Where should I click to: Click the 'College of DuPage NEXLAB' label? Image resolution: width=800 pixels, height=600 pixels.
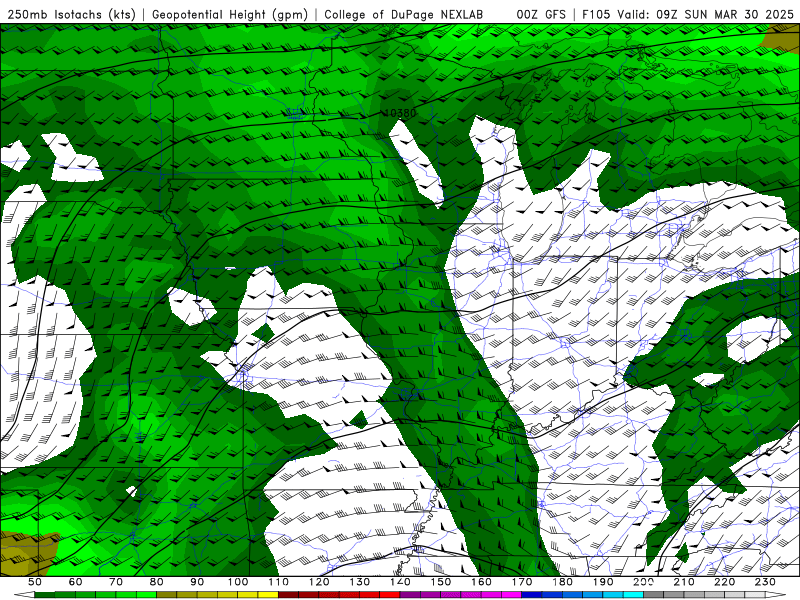pos(404,15)
